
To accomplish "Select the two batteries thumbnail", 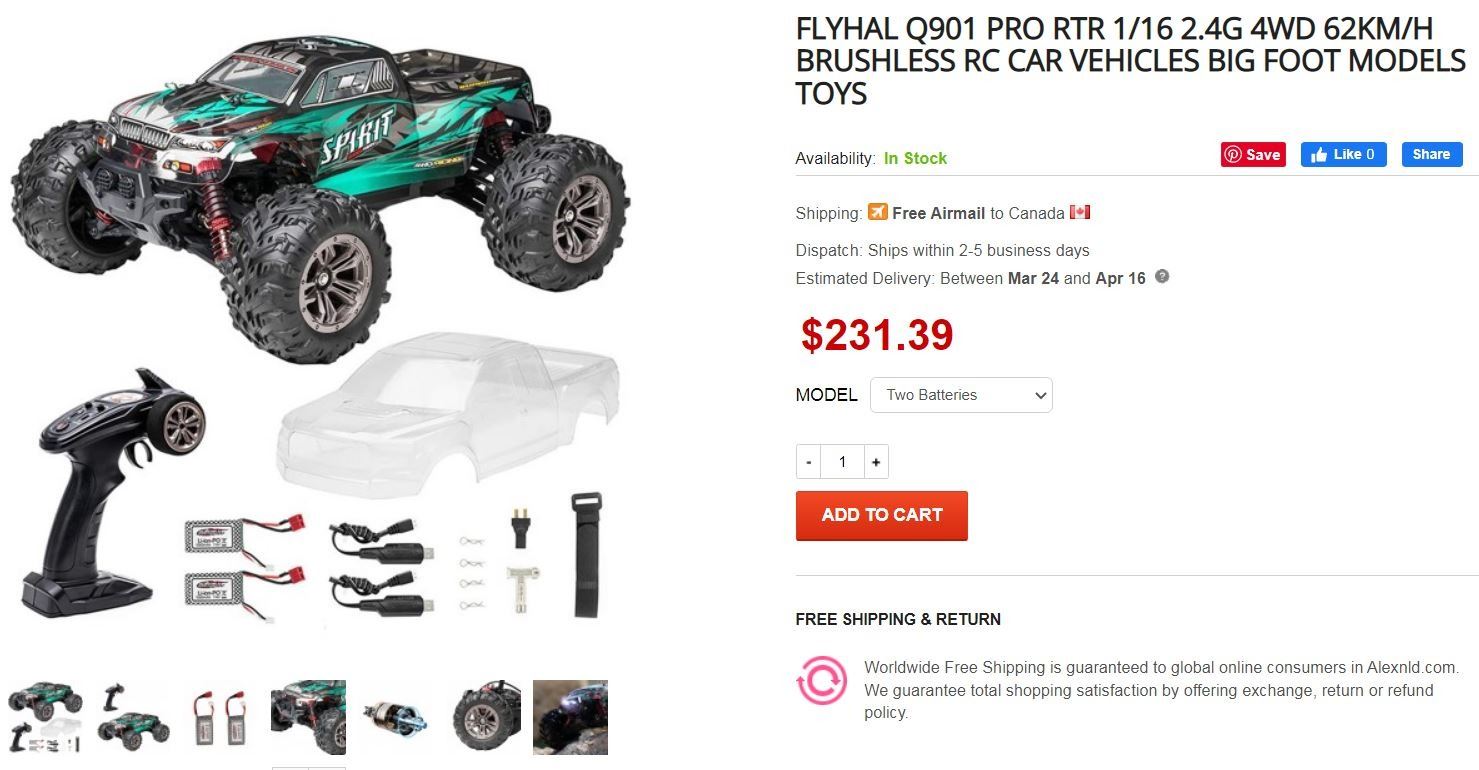I will coord(220,718).
